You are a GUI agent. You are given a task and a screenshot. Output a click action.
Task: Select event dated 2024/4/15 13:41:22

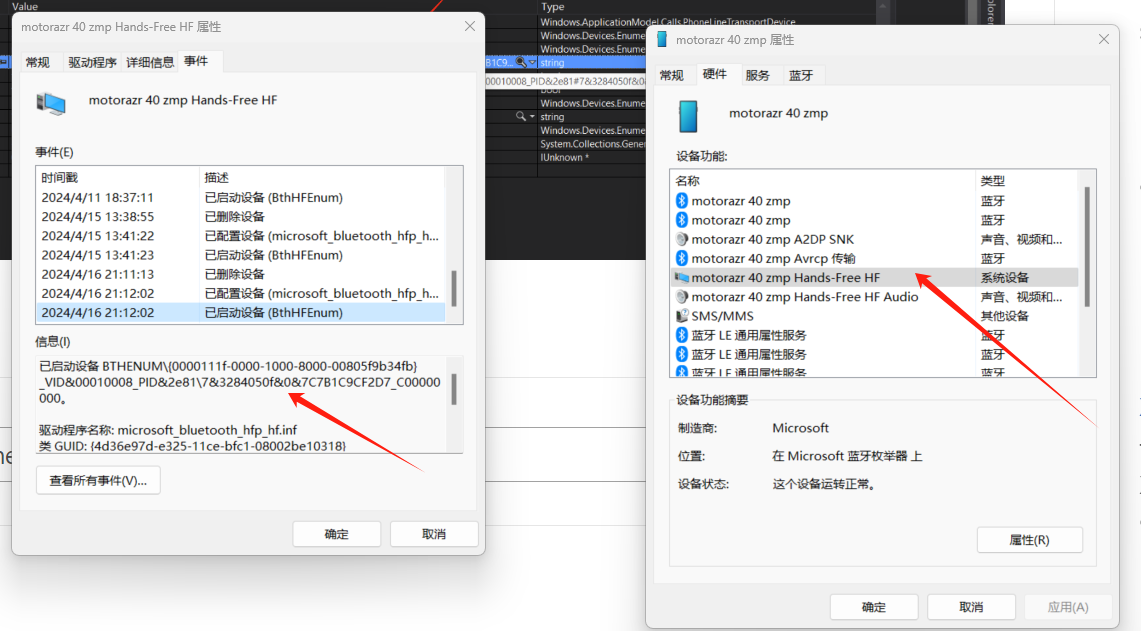pos(240,236)
